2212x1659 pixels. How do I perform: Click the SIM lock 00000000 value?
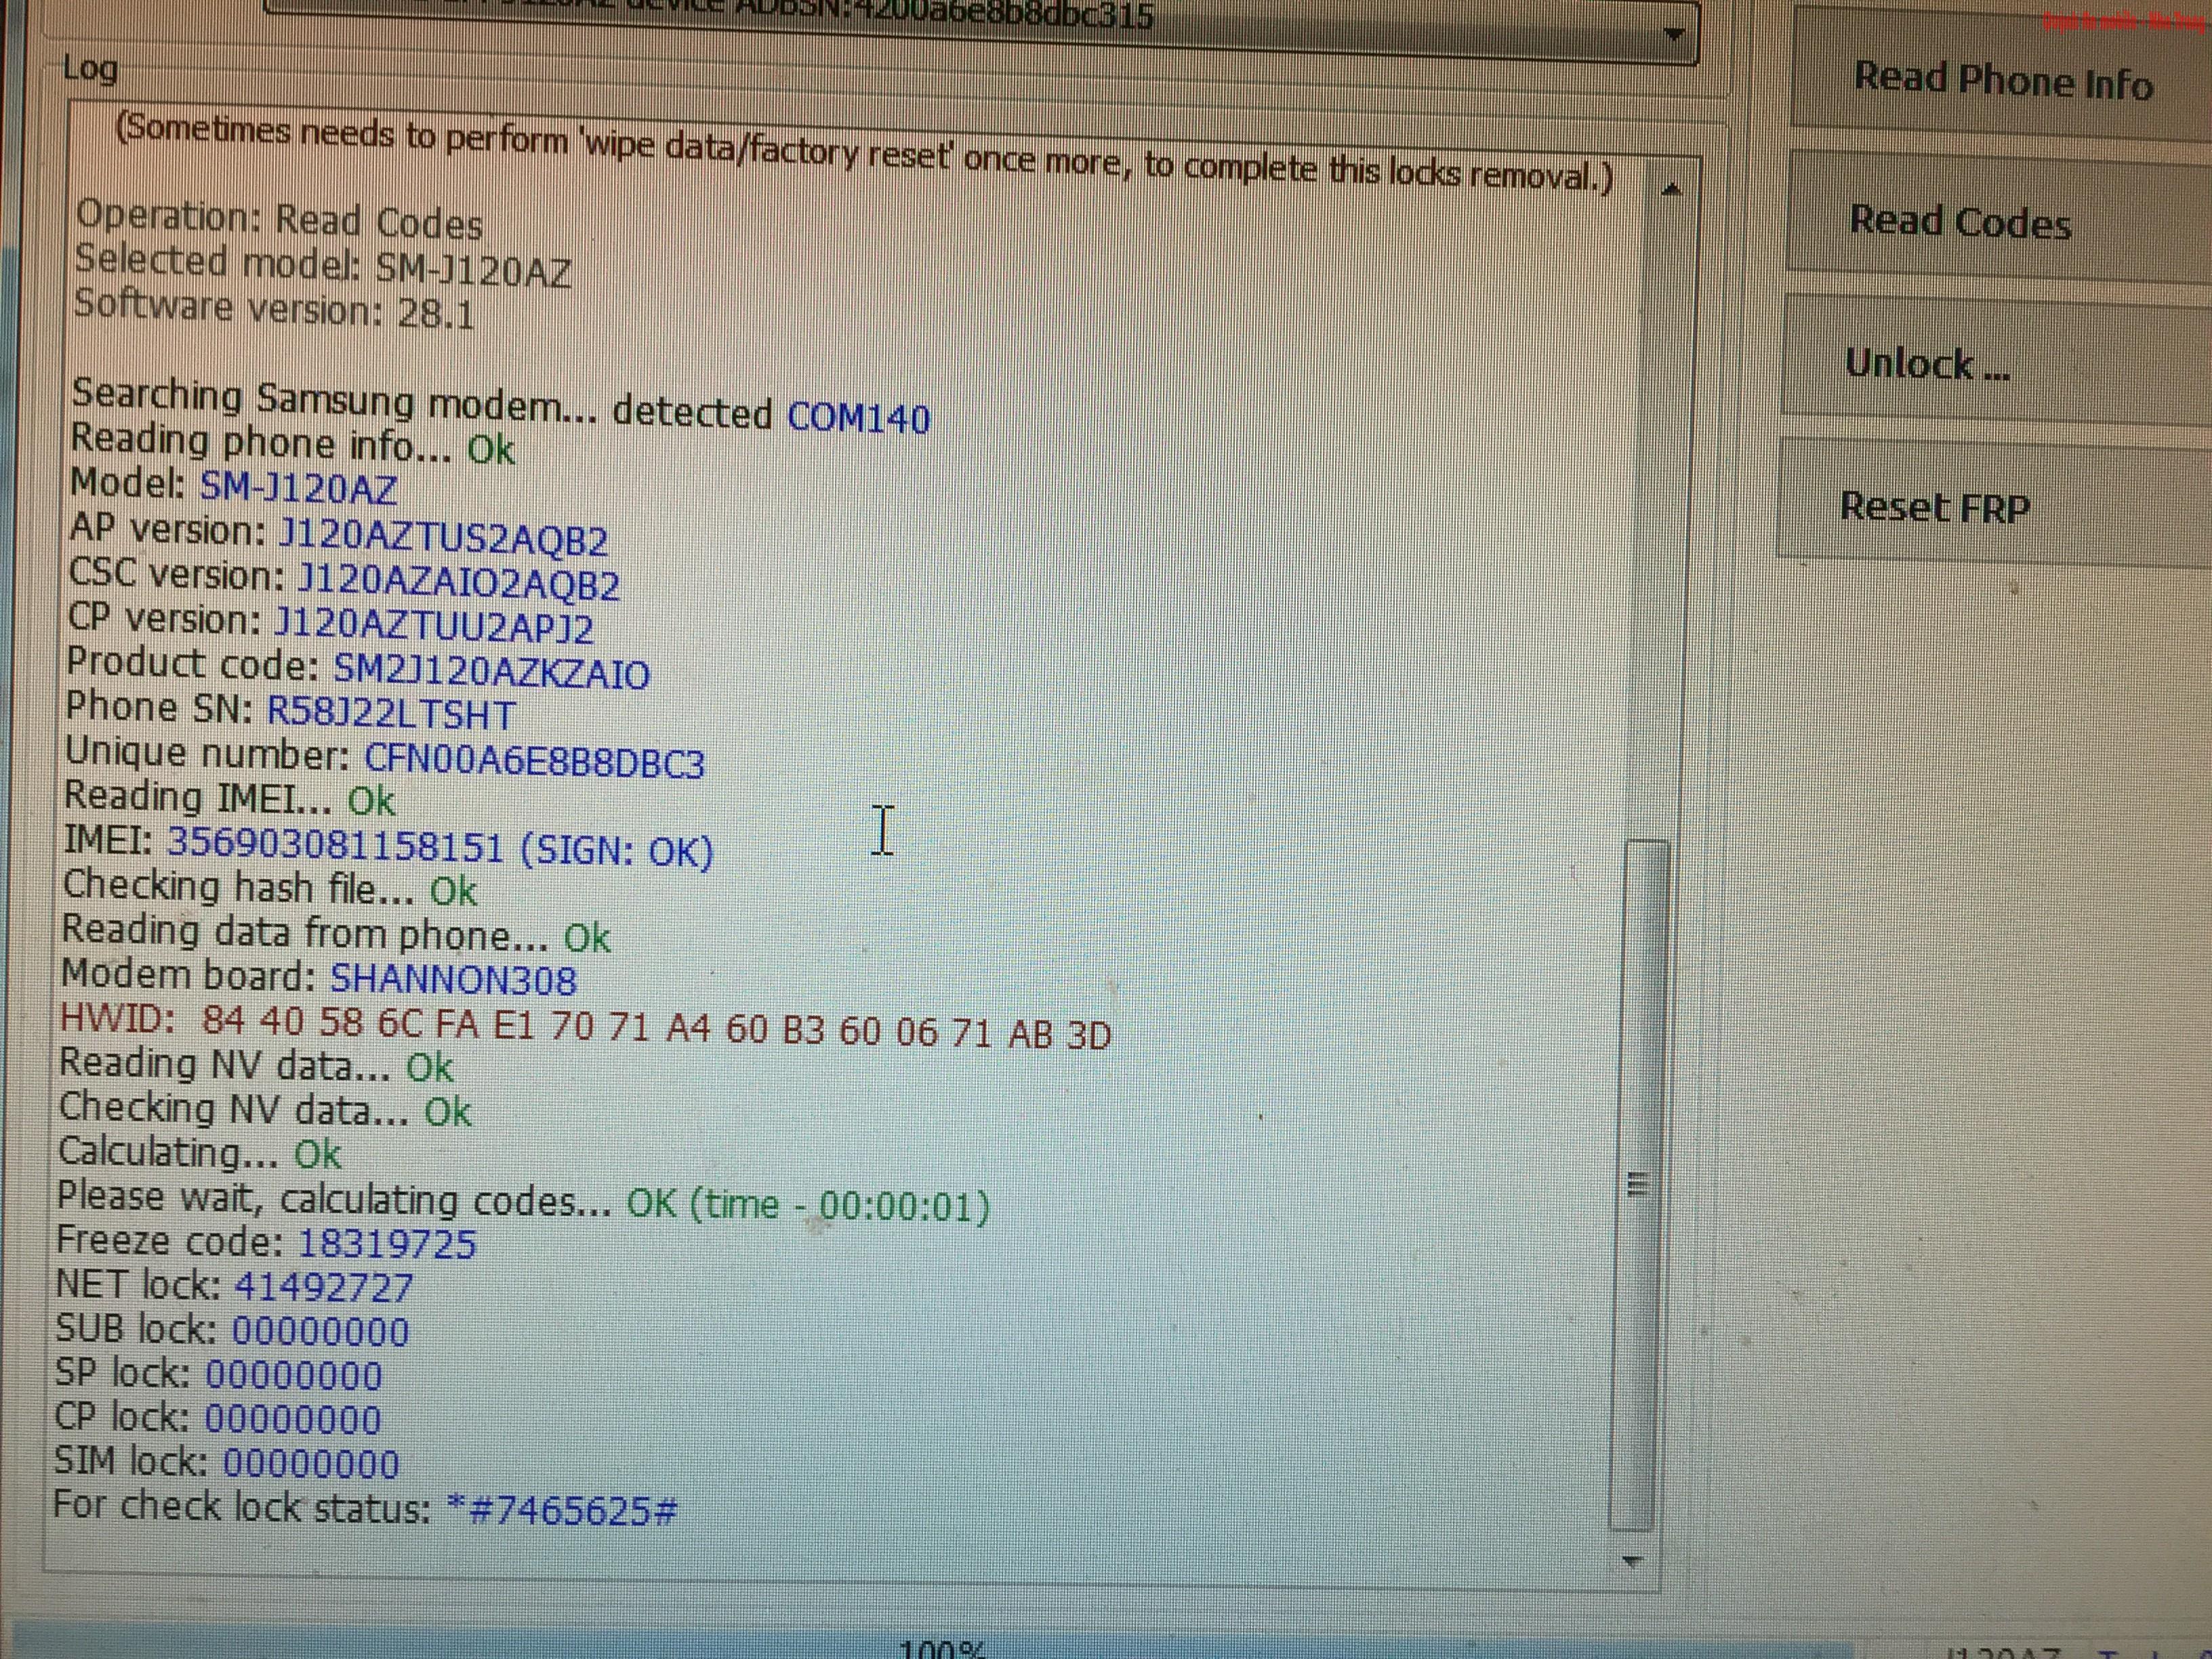coord(311,1463)
